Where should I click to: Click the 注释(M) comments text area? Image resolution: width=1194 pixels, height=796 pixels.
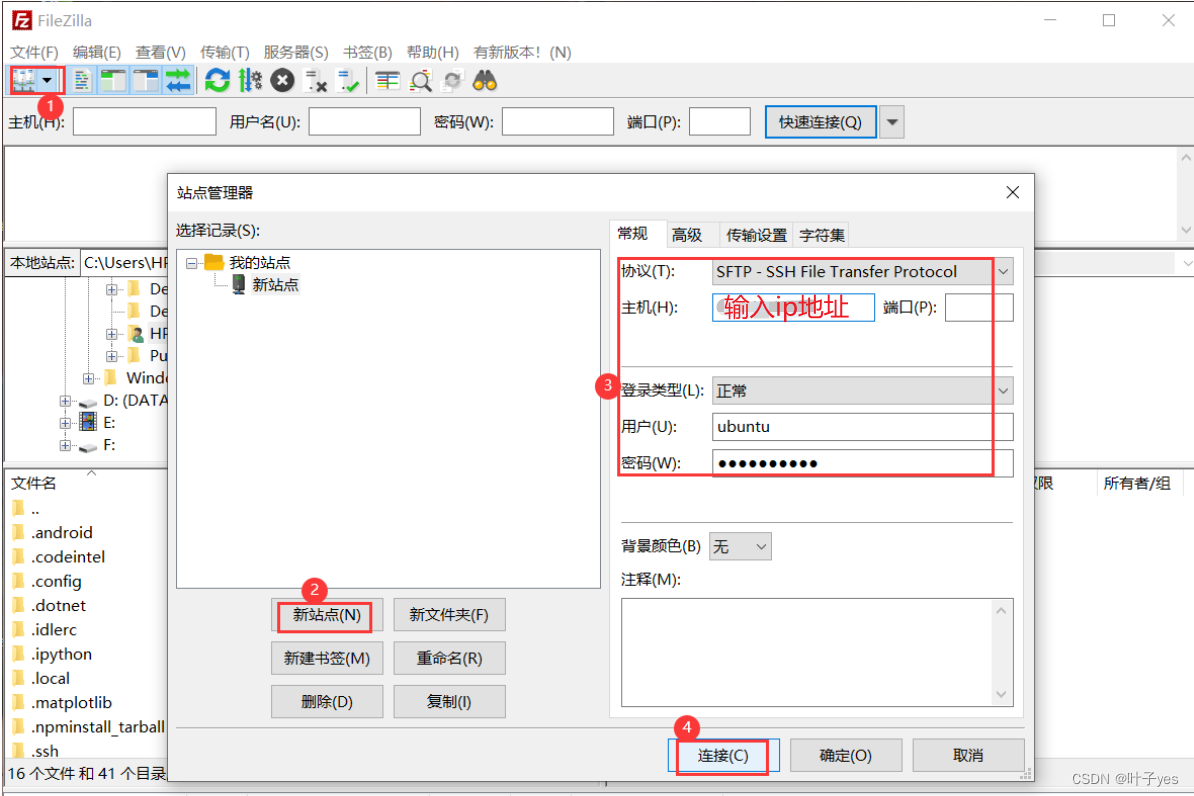817,652
